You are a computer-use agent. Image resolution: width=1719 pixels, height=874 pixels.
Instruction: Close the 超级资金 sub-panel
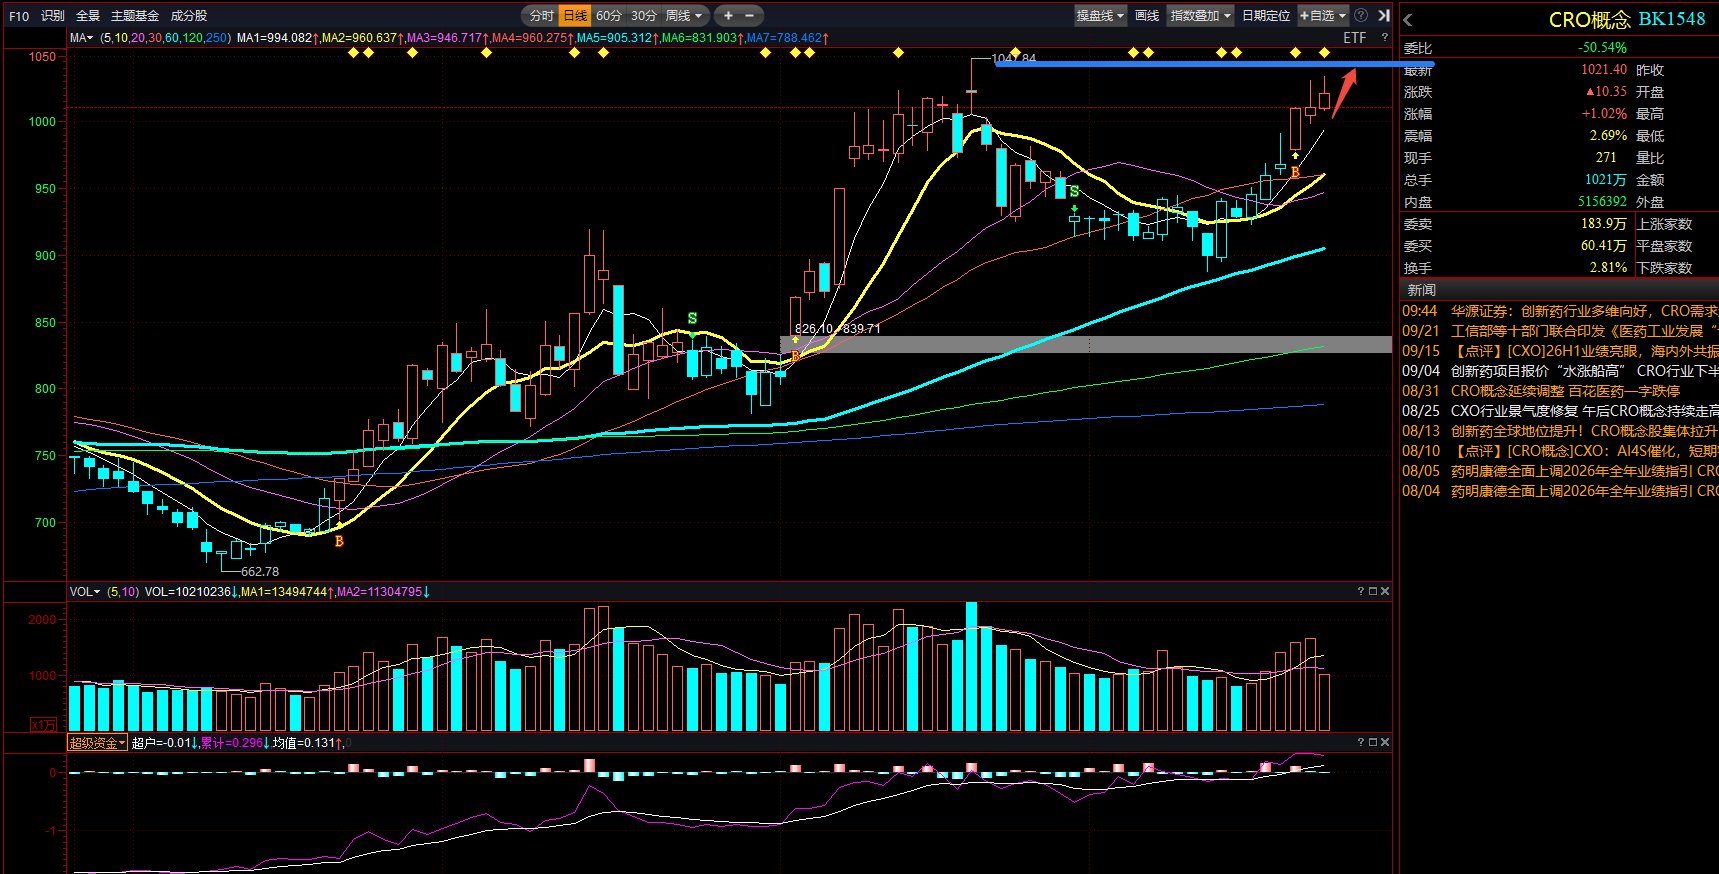tap(1385, 742)
